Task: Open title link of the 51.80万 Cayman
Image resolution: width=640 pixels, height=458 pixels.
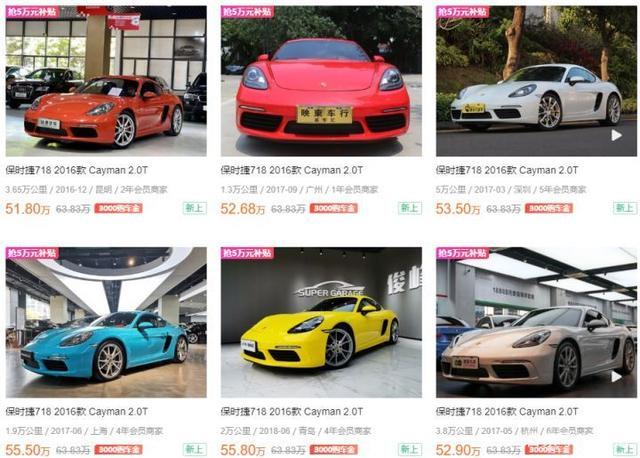Action: [77, 170]
